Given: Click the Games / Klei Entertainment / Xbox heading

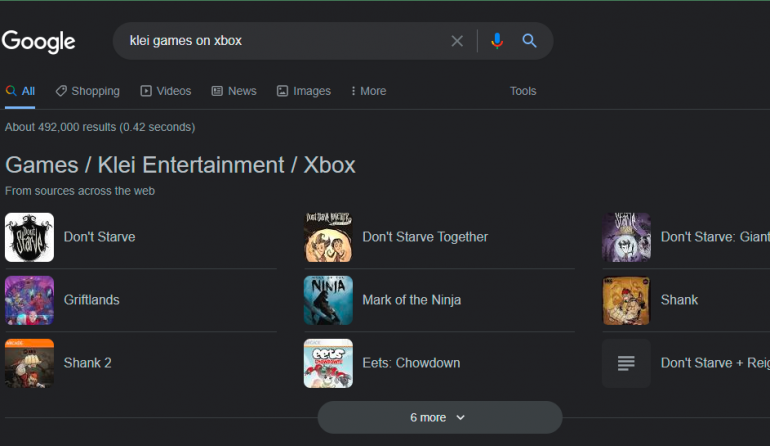Looking at the screenshot, I should click(x=180, y=165).
